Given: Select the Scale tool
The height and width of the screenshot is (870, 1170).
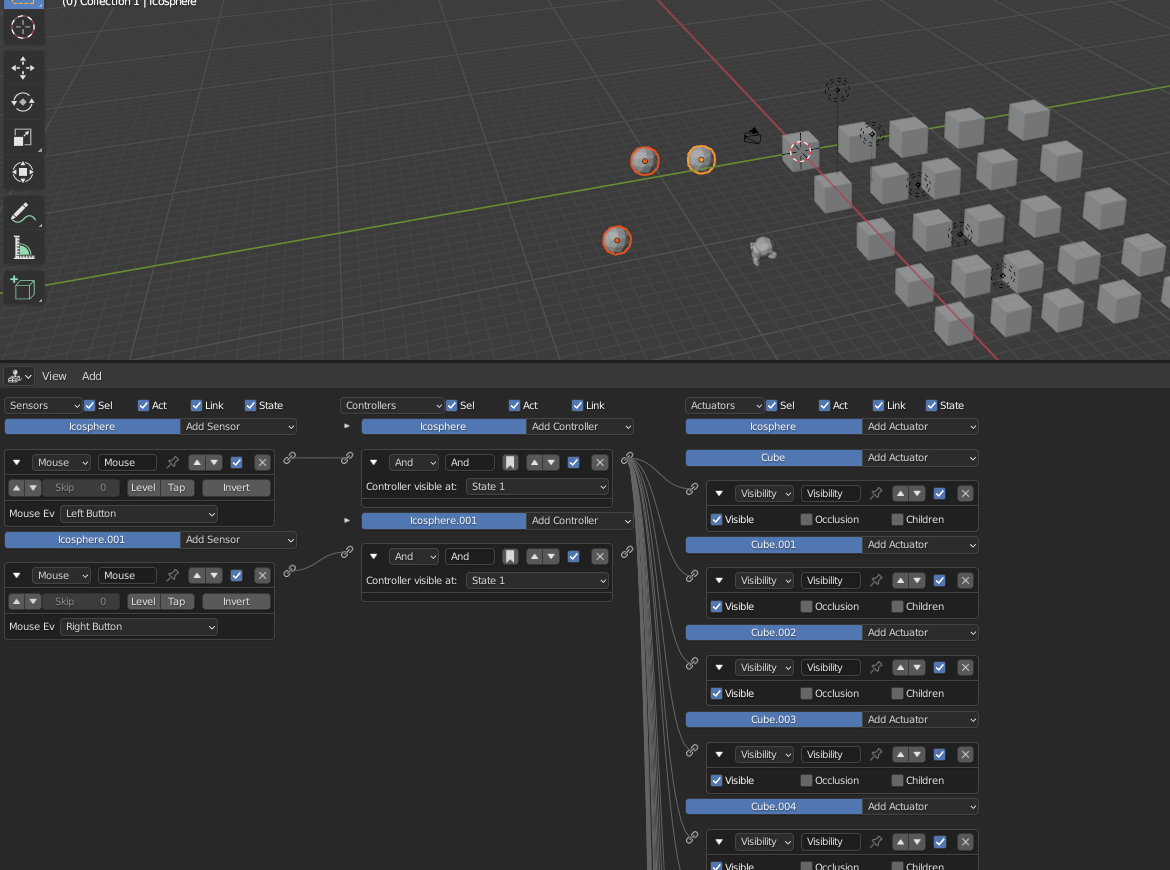Looking at the screenshot, I should pyautogui.click(x=24, y=137).
